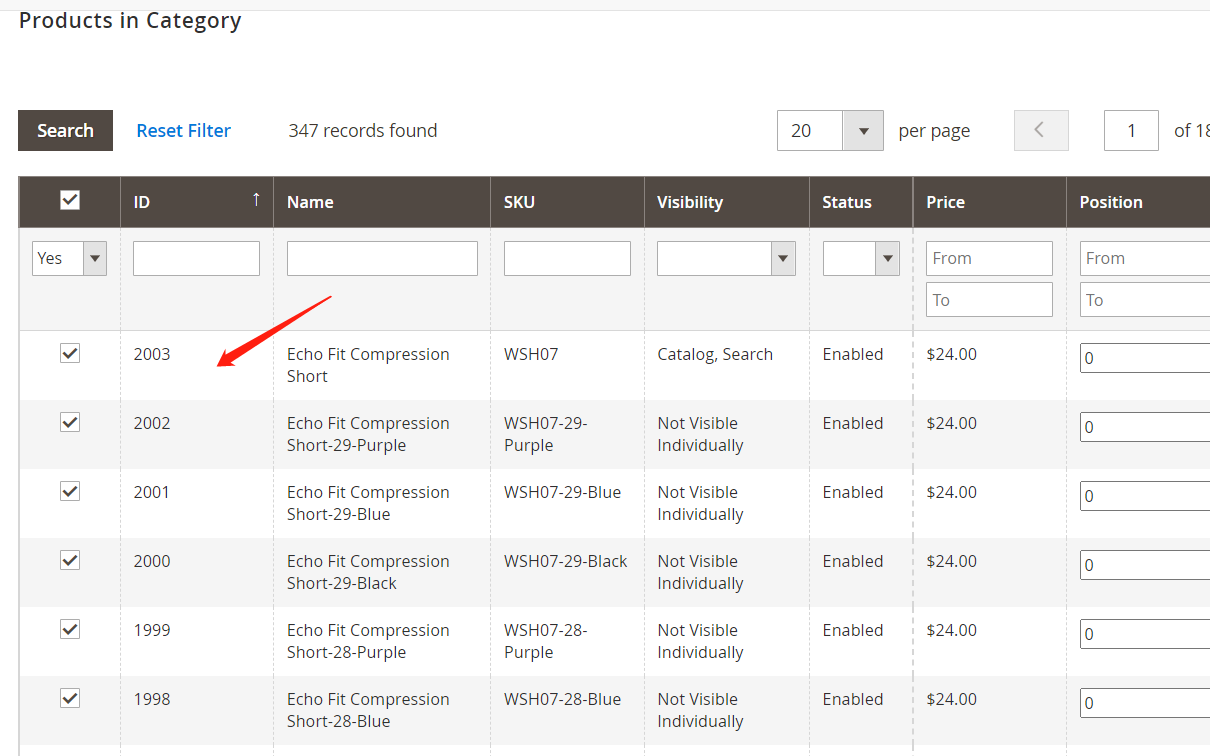The width and height of the screenshot is (1210, 756).
Task: Uncheck the checkbox for product 2001
Action: point(70,491)
